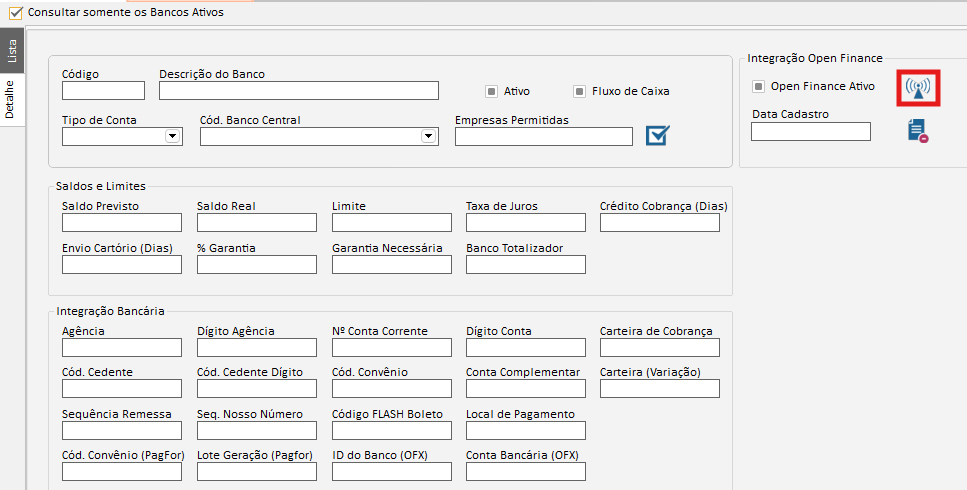Viewport: 967px width, 490px height.
Task: Focus the Agência input field
Action: coord(121,347)
